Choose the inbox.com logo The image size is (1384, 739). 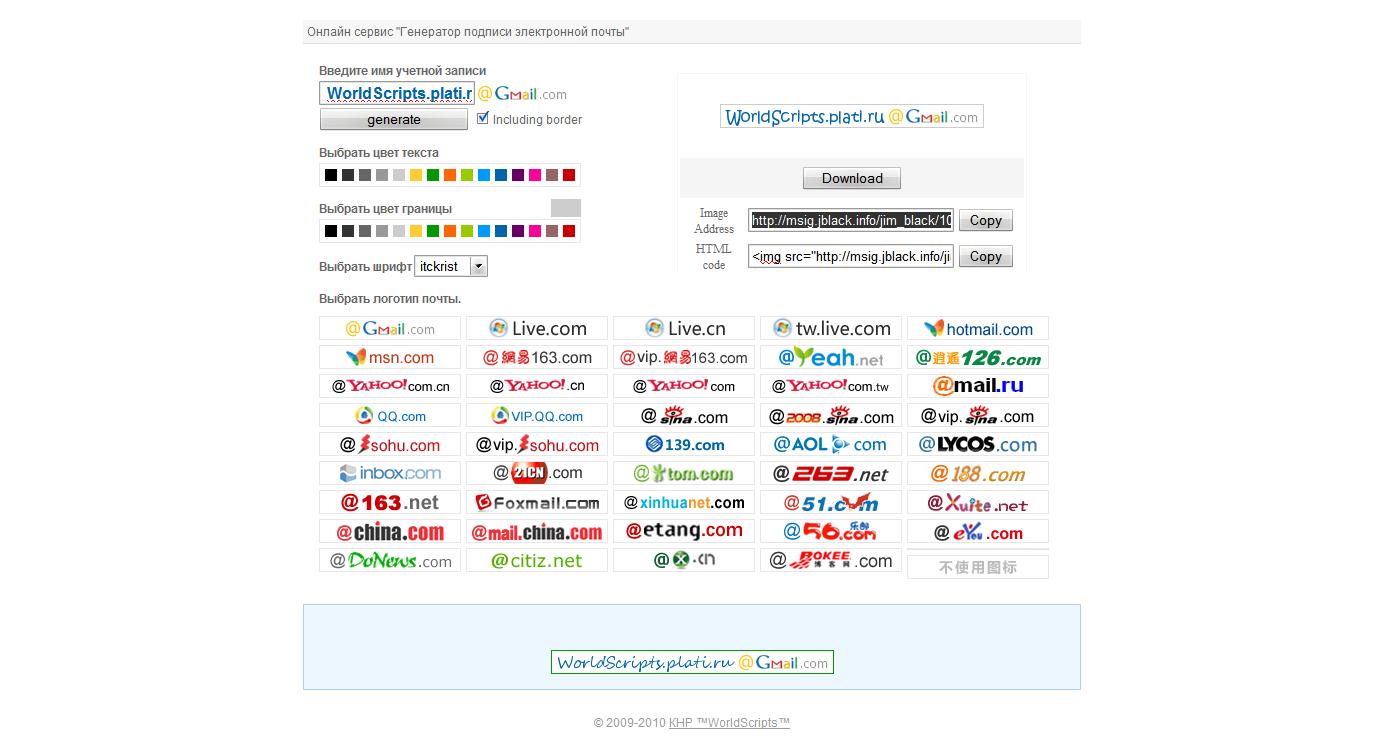pos(390,473)
